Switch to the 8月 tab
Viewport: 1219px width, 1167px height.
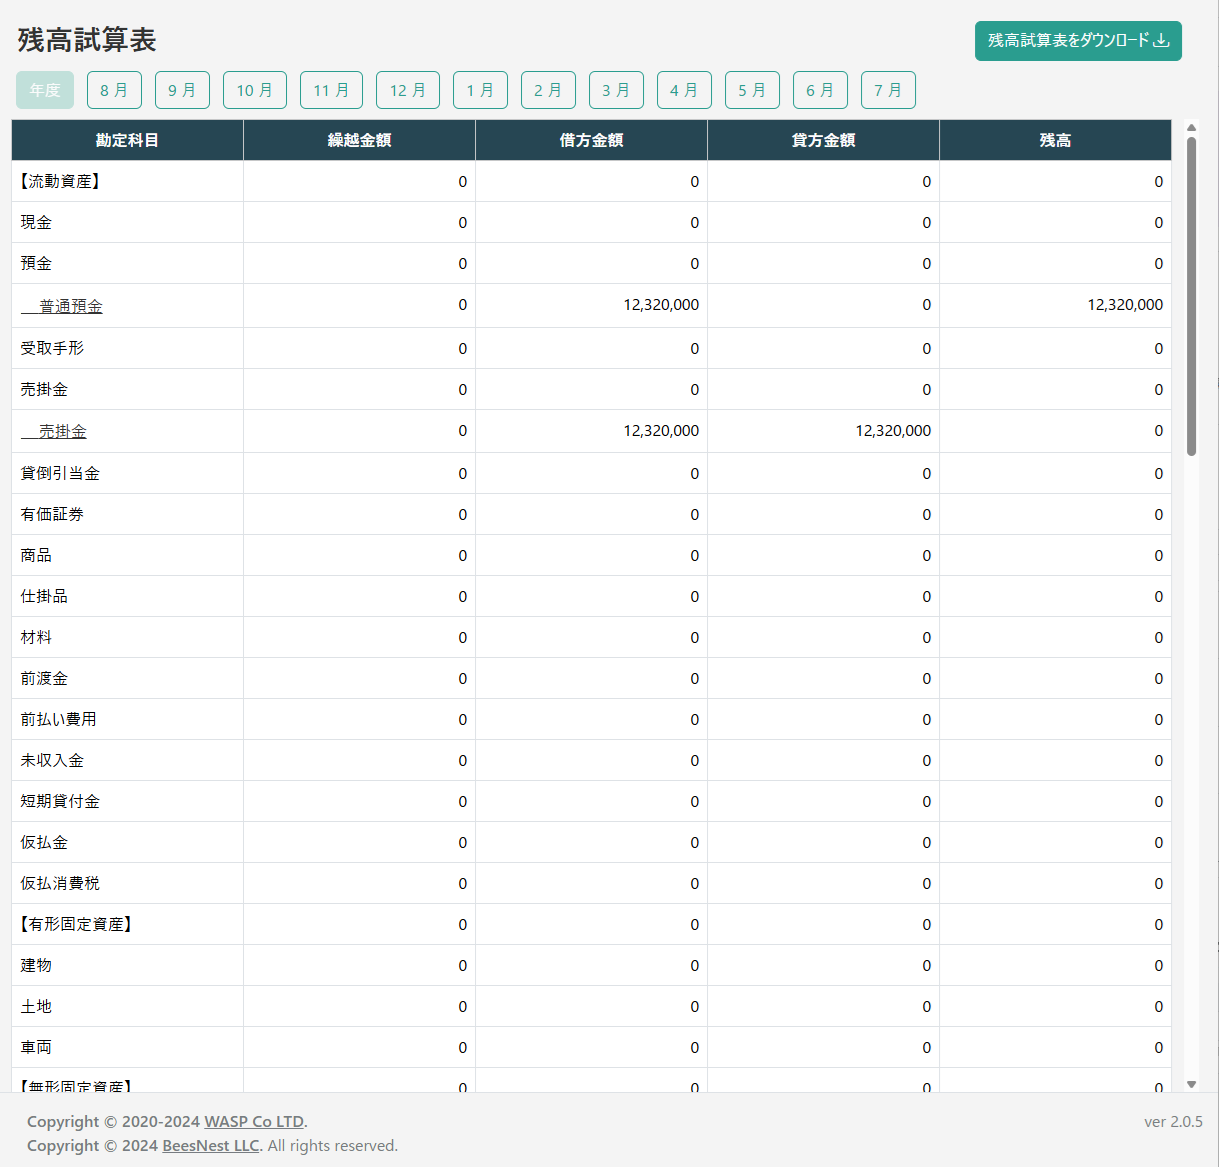[114, 90]
